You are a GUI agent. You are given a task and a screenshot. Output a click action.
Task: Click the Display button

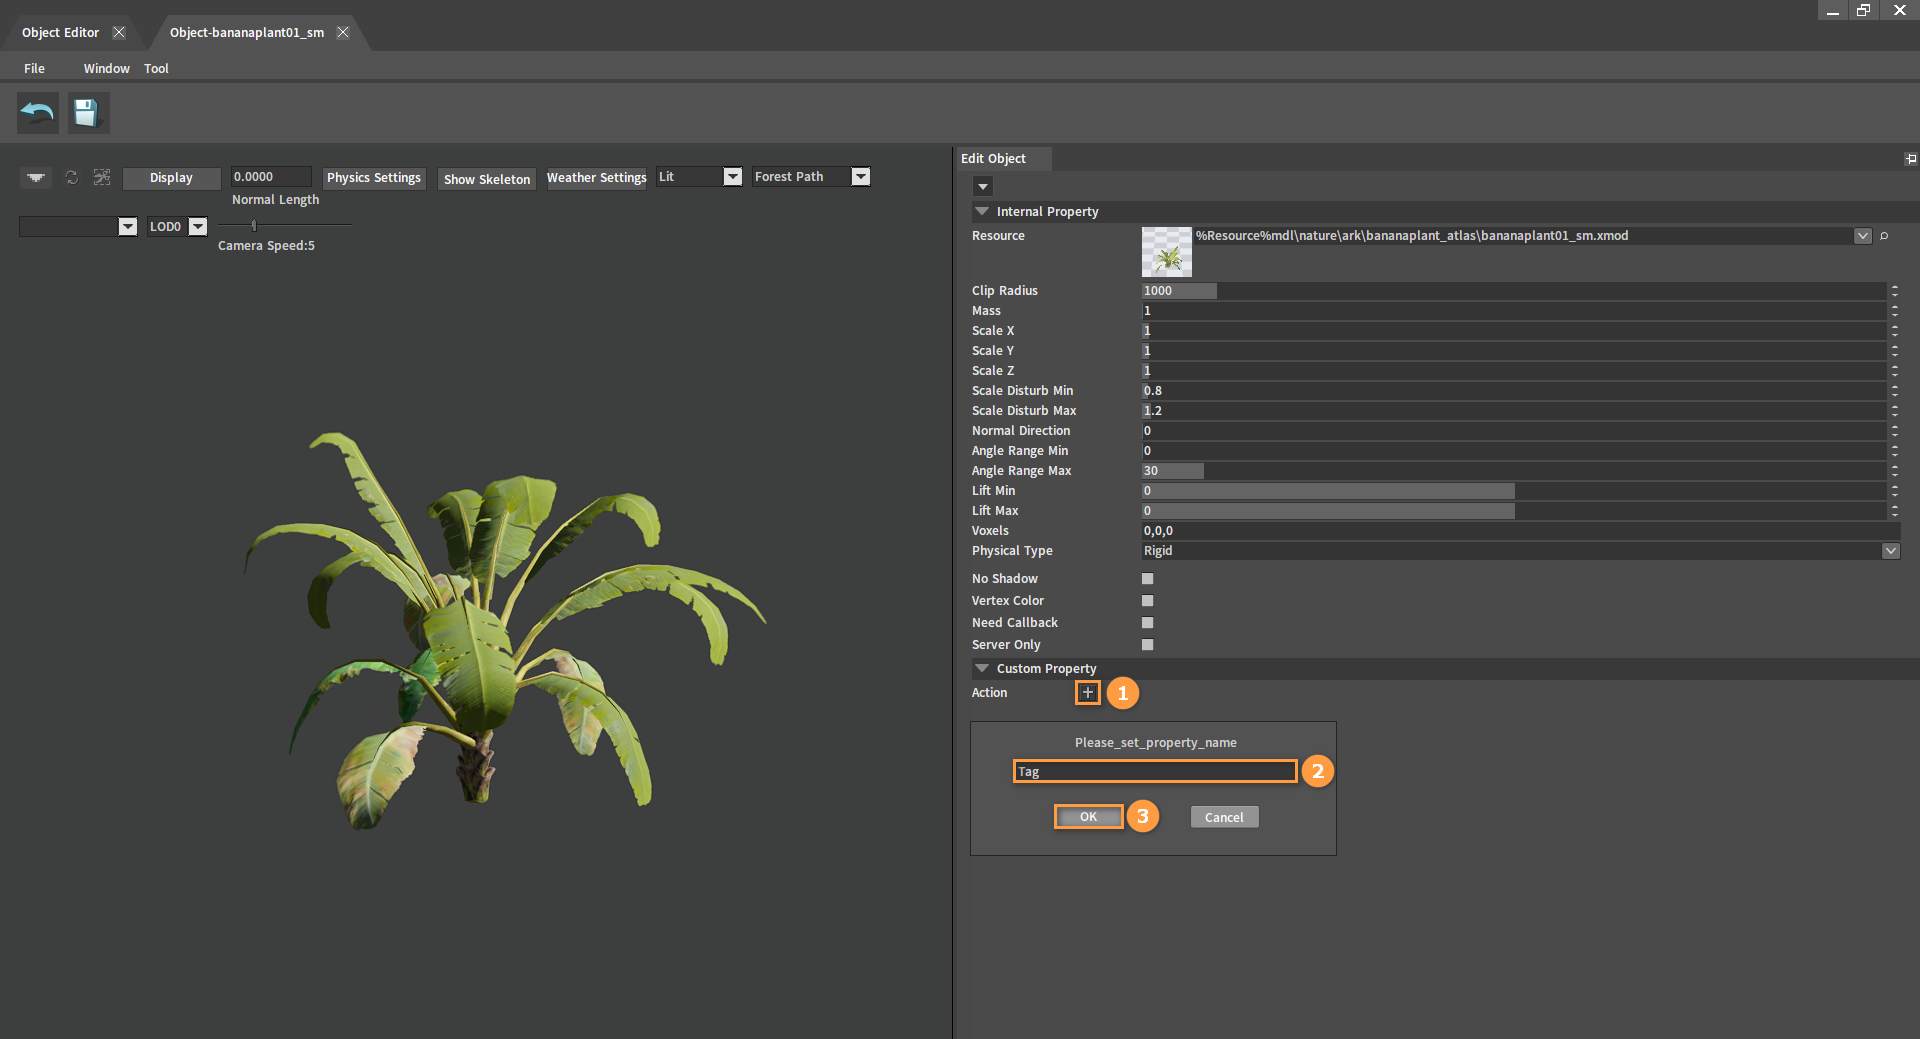171,178
